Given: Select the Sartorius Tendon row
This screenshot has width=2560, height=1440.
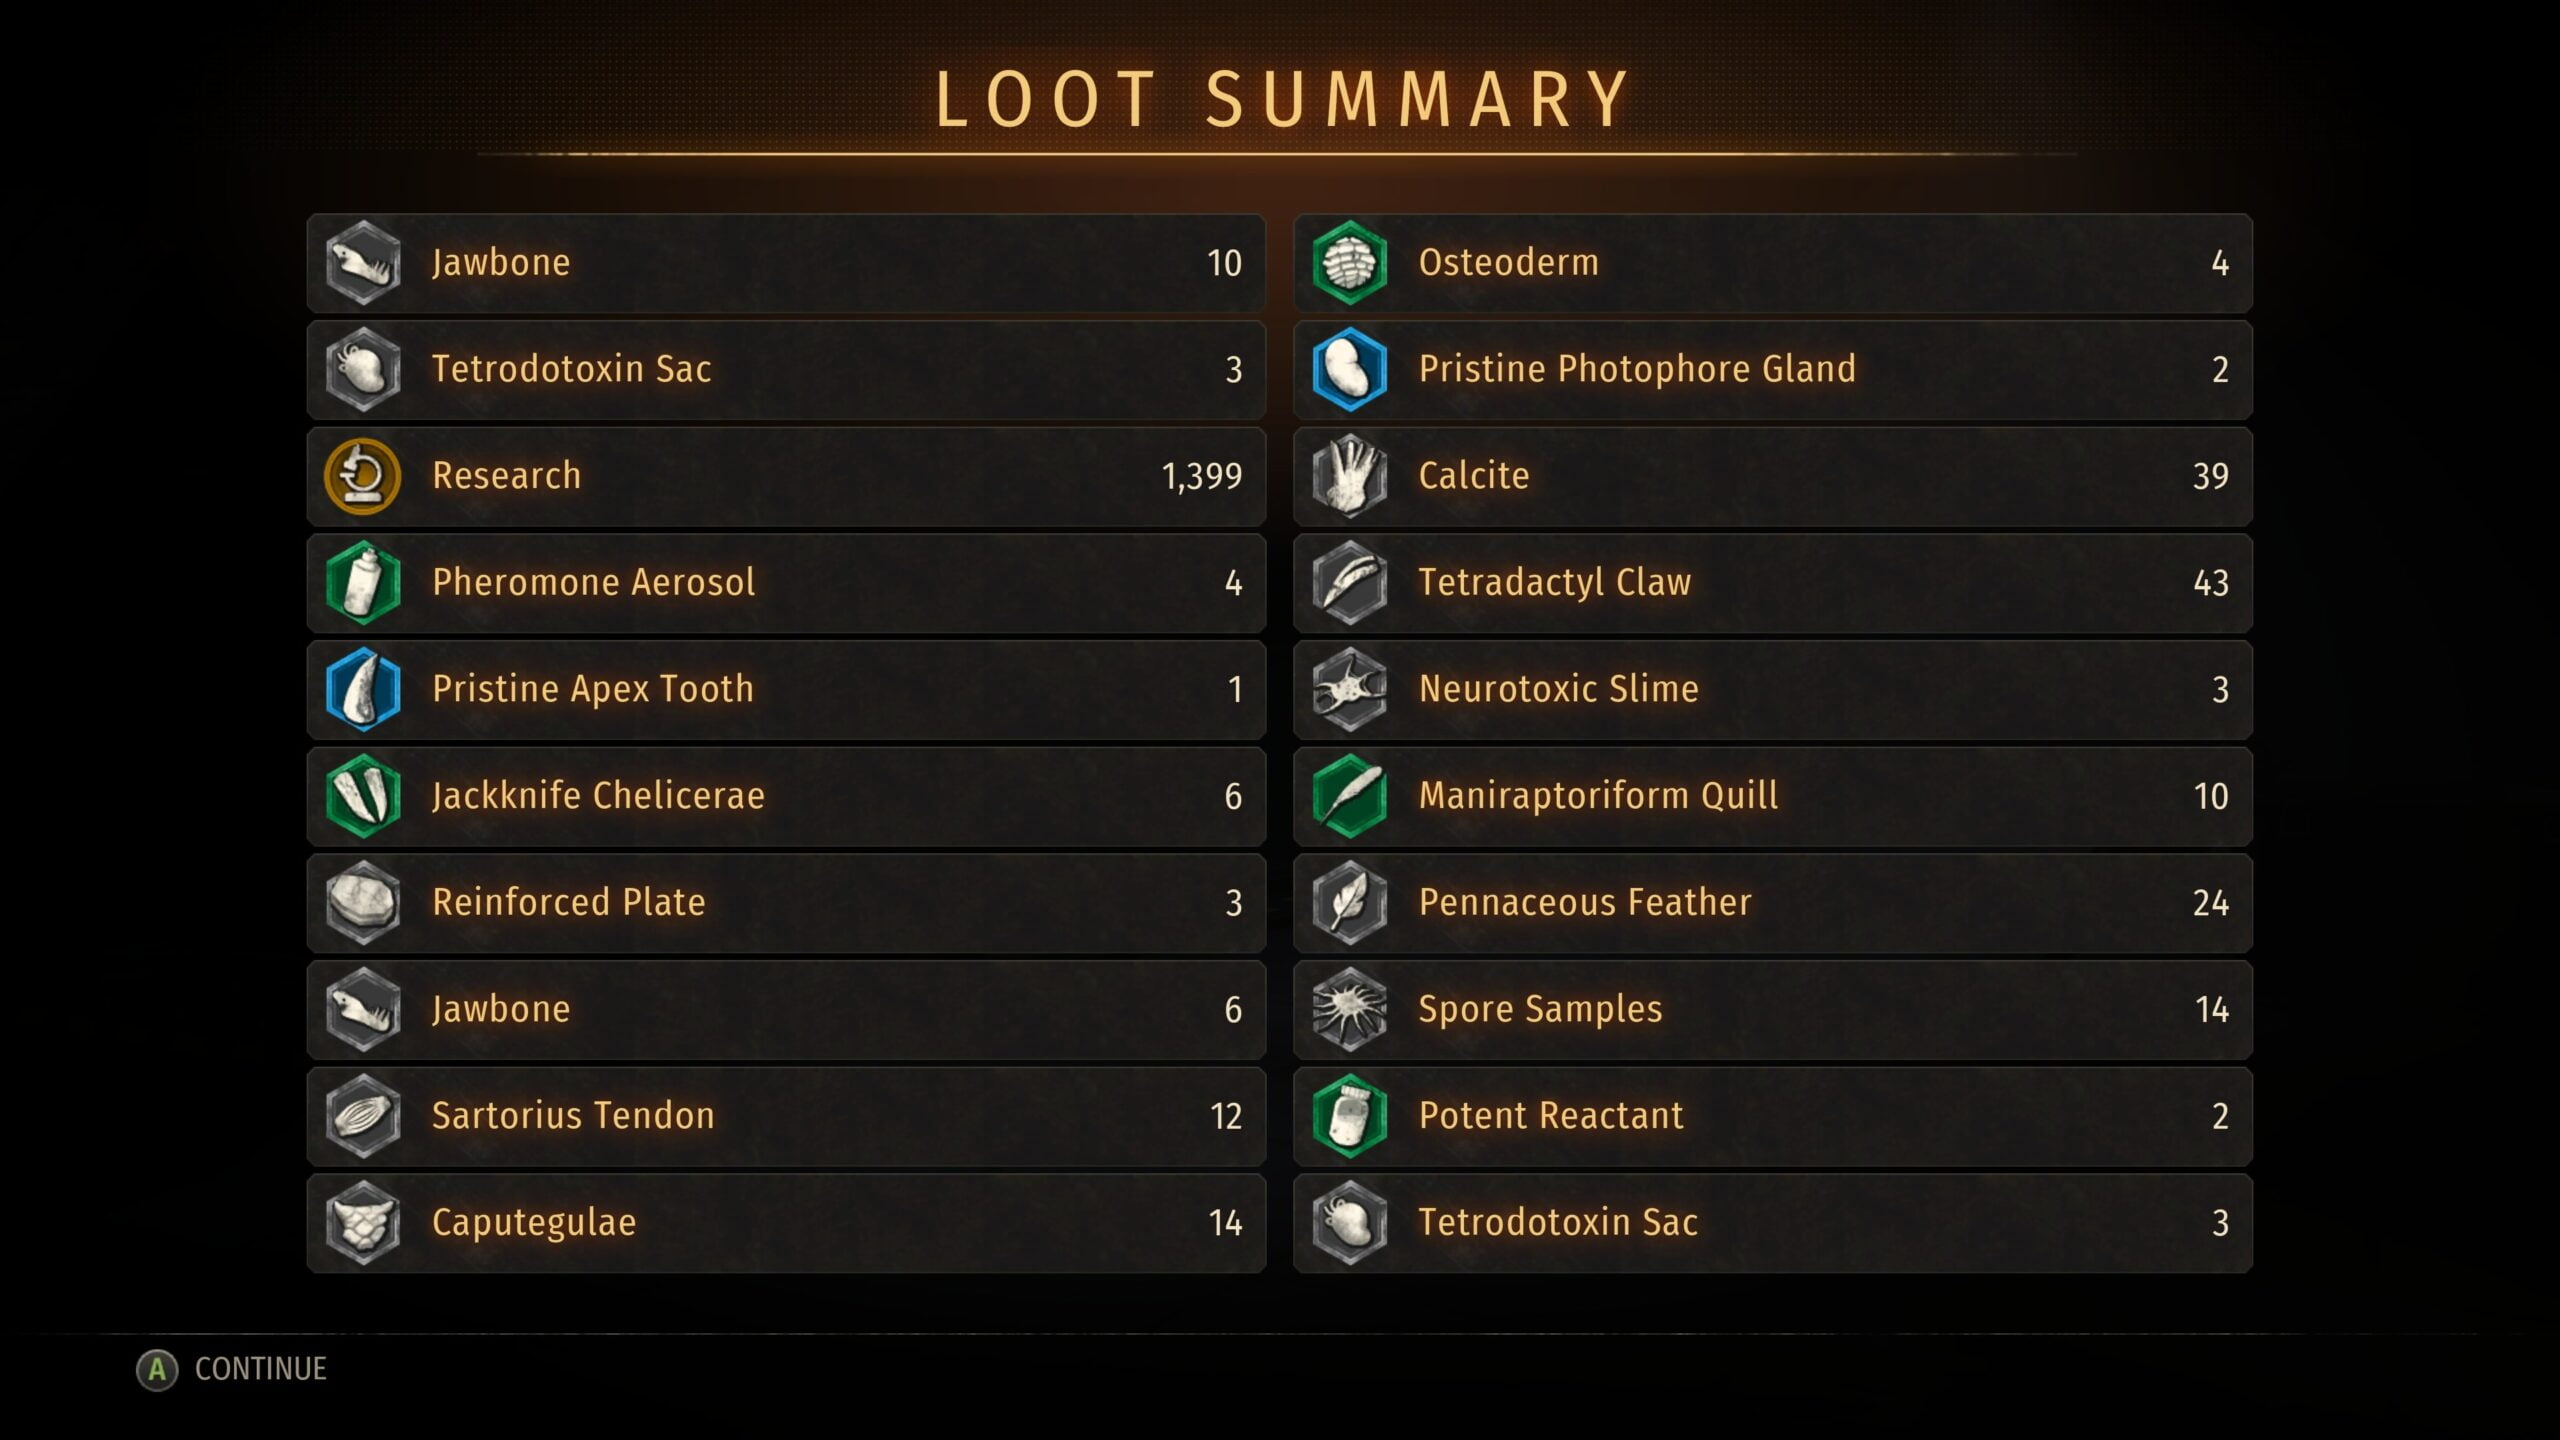Looking at the screenshot, I should pos(786,1116).
